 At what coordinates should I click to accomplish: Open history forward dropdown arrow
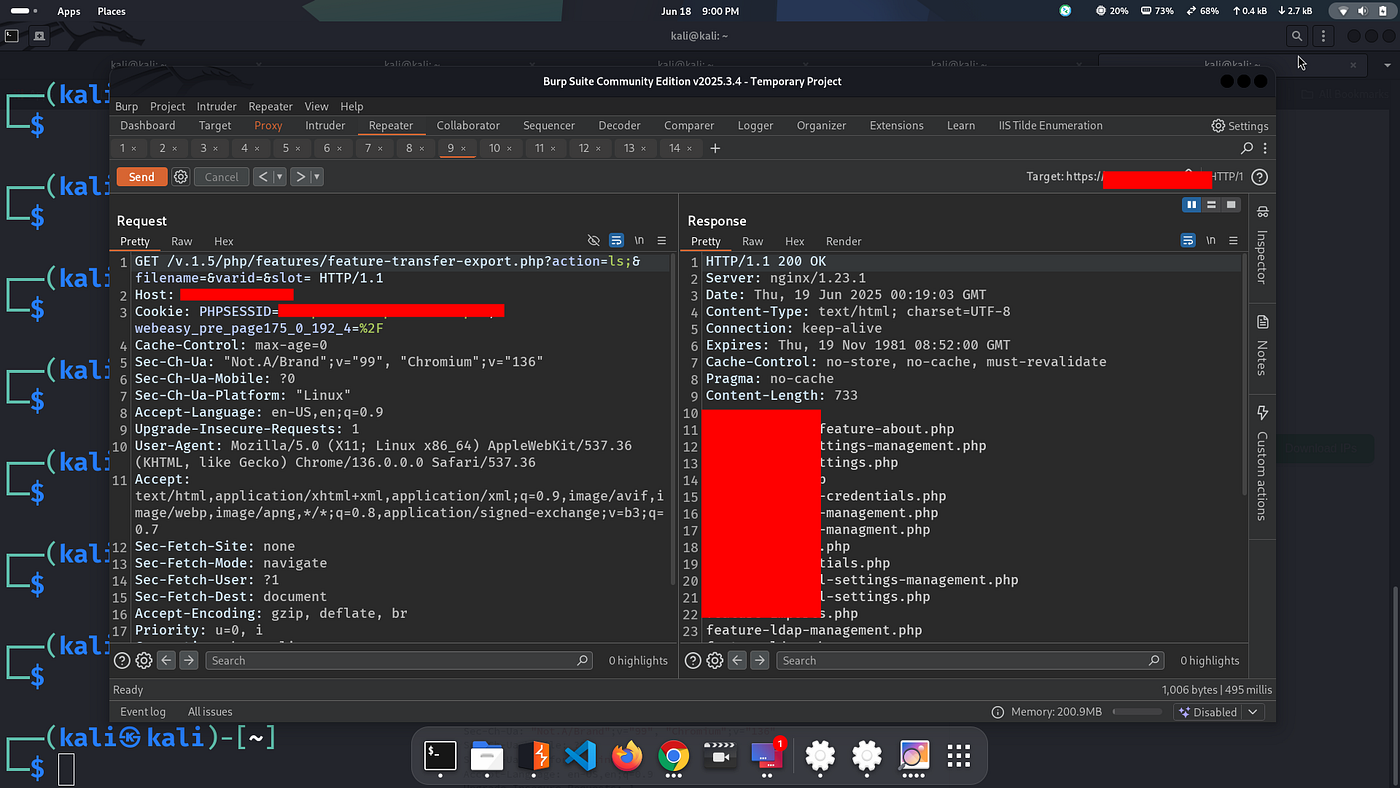pos(317,177)
